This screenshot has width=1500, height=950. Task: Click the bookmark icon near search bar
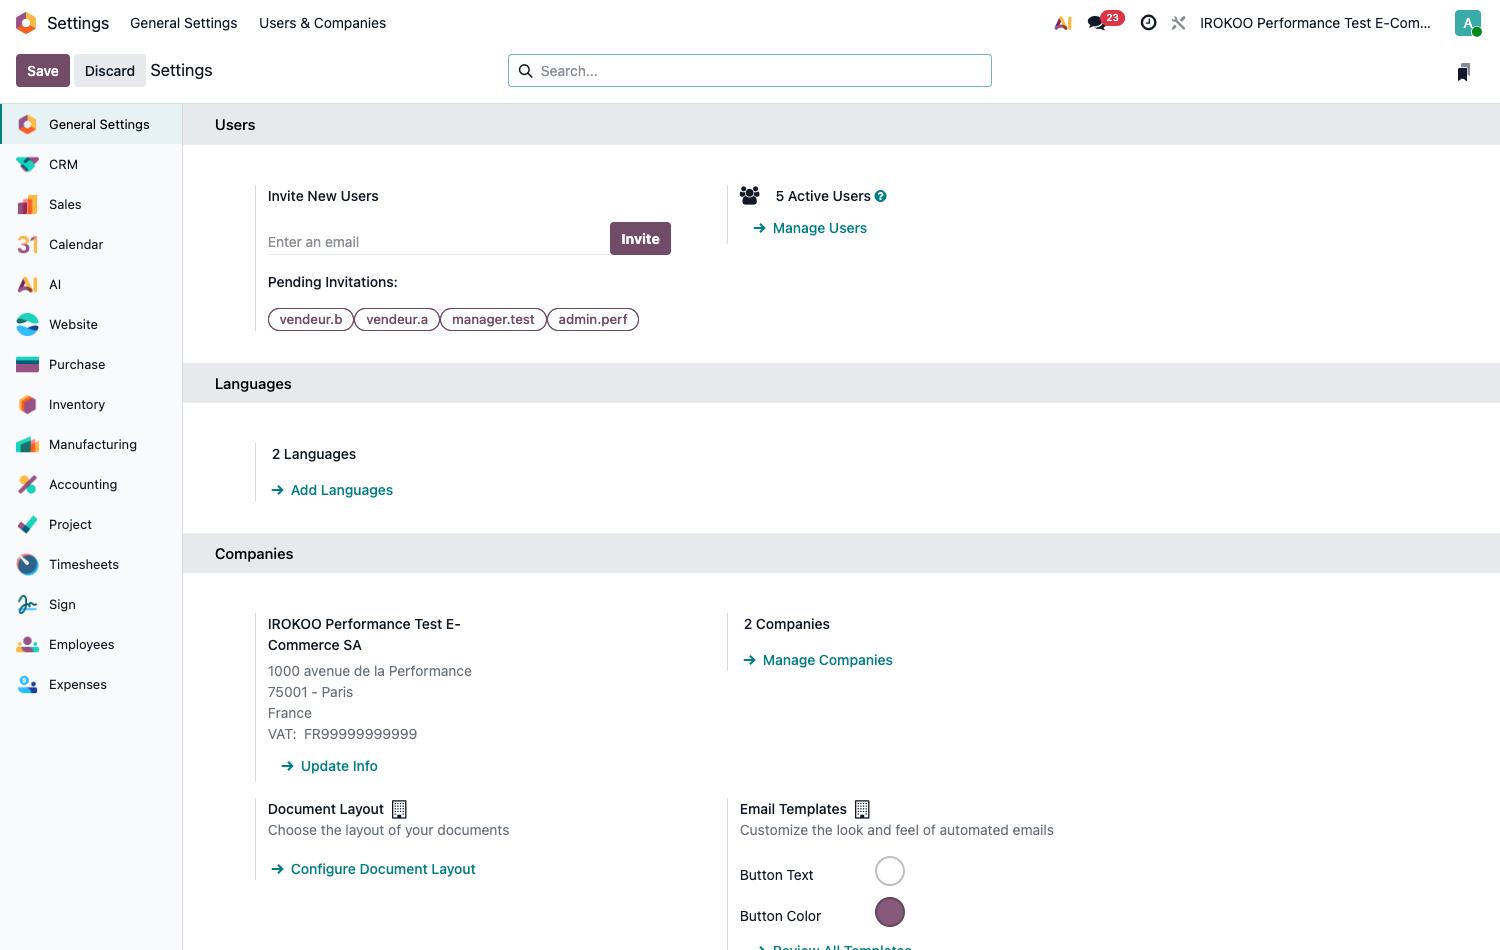pyautogui.click(x=1464, y=72)
